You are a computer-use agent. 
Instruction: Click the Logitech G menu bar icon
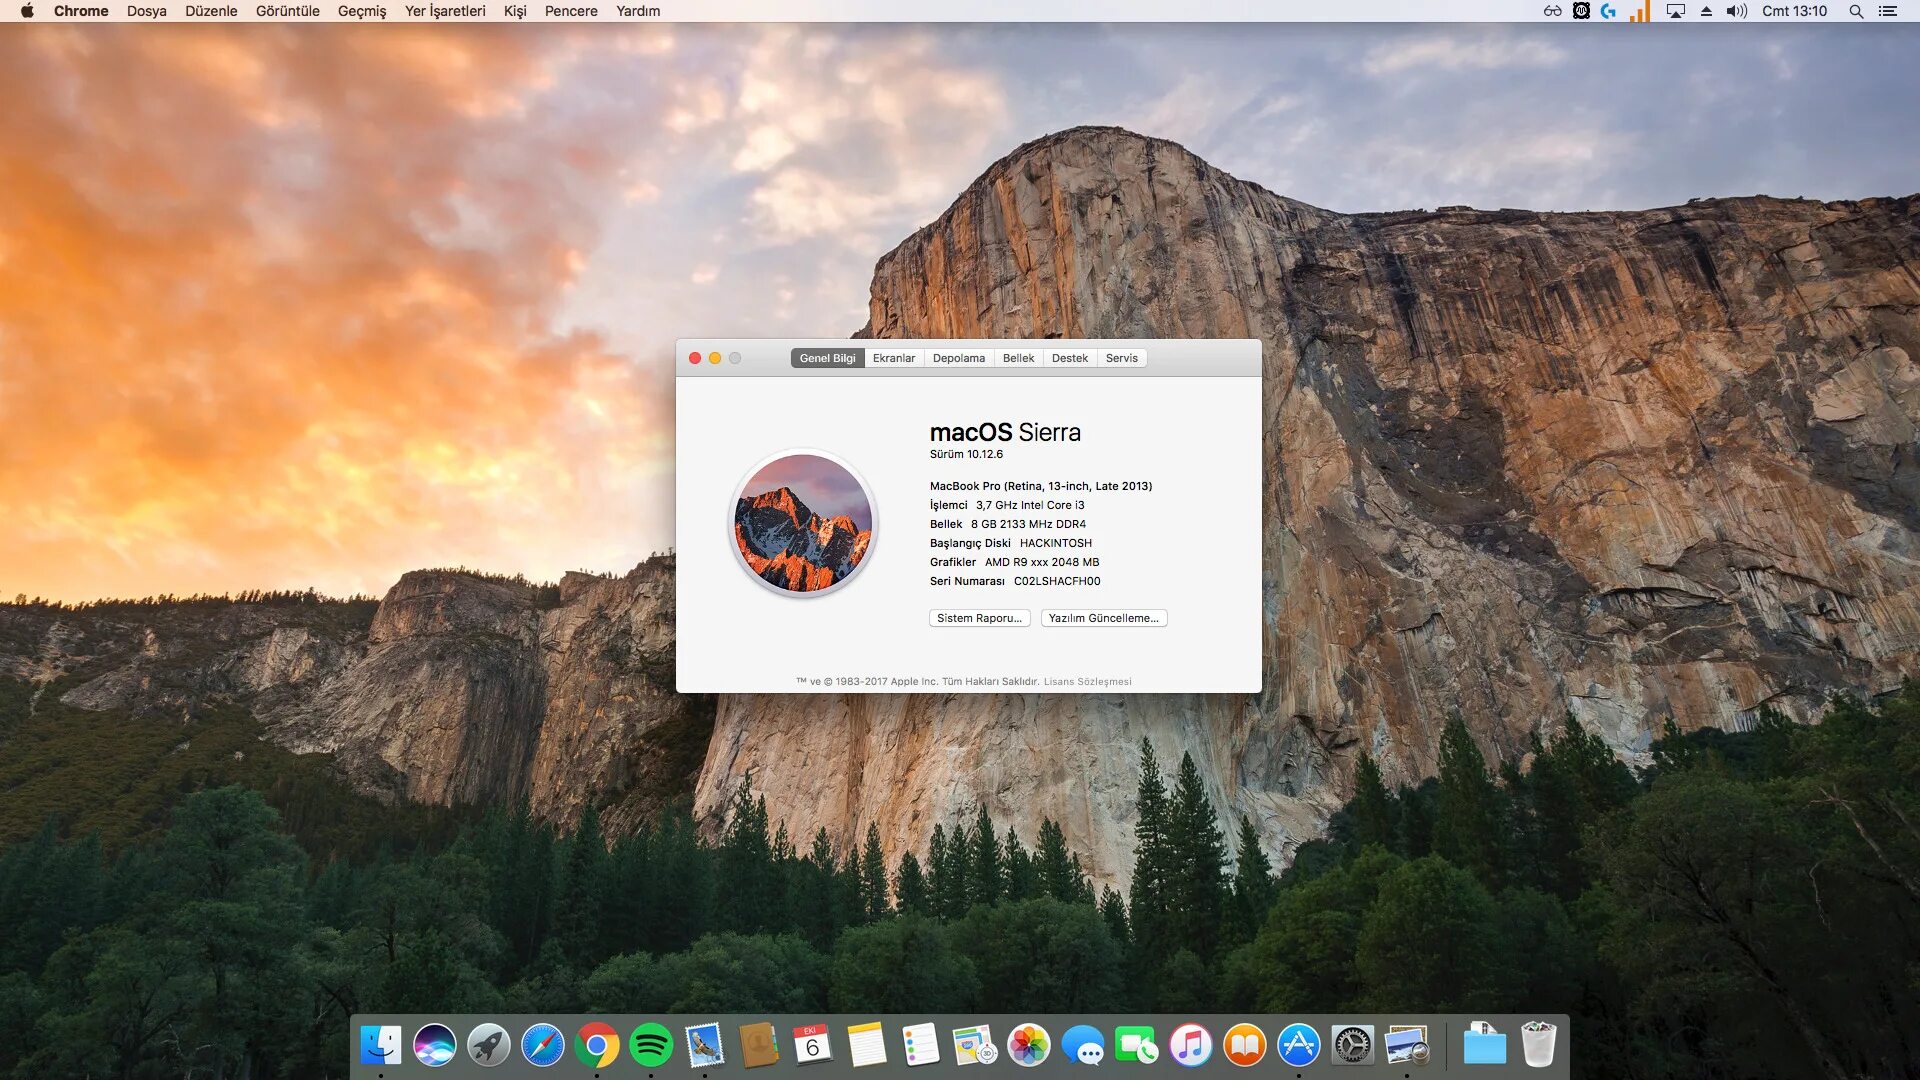(1608, 11)
